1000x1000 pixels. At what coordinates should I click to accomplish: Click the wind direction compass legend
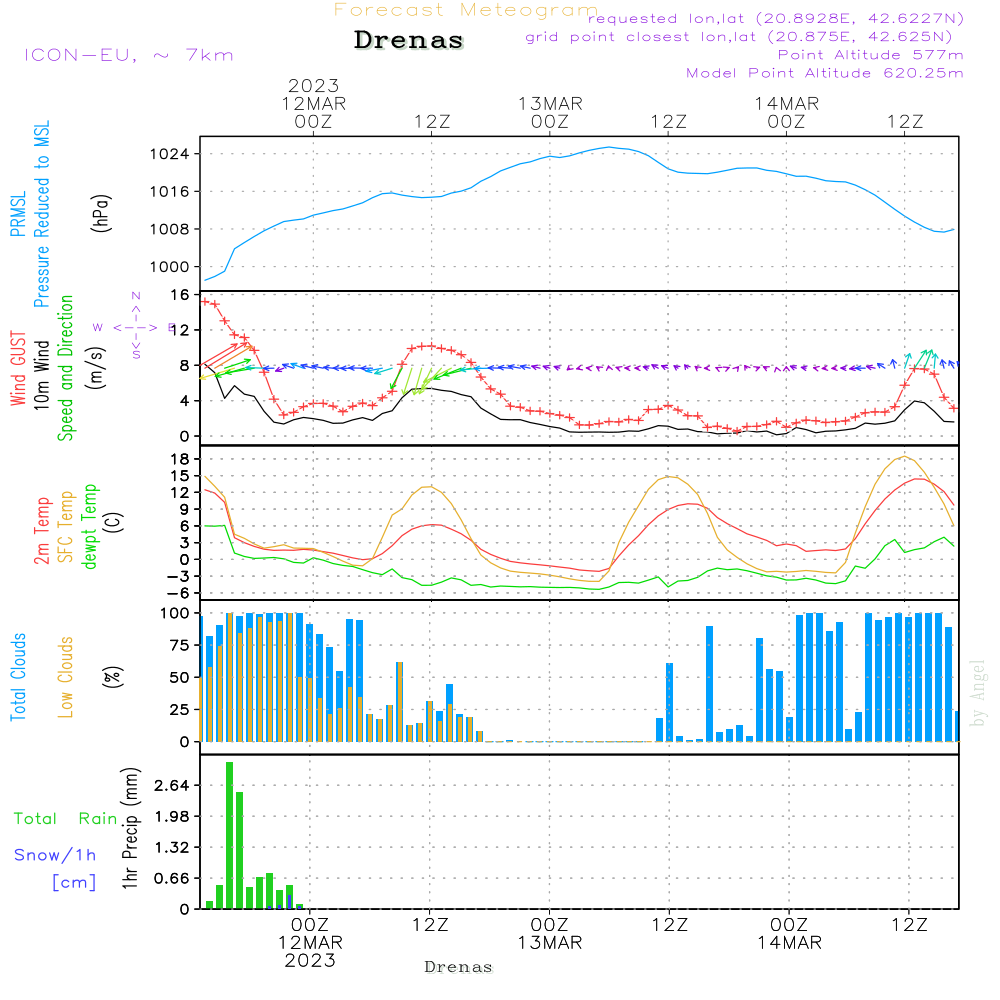pos(135,326)
